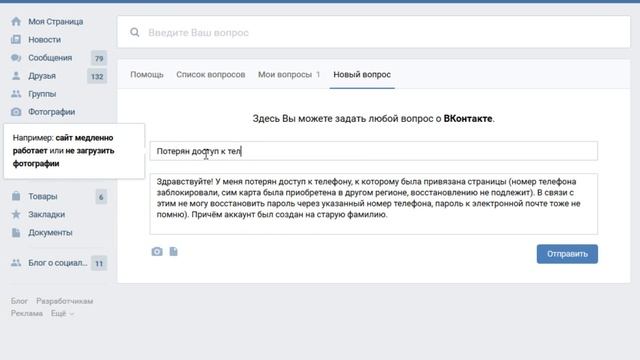
Task: Open the Закладки section
Action: pos(47,214)
